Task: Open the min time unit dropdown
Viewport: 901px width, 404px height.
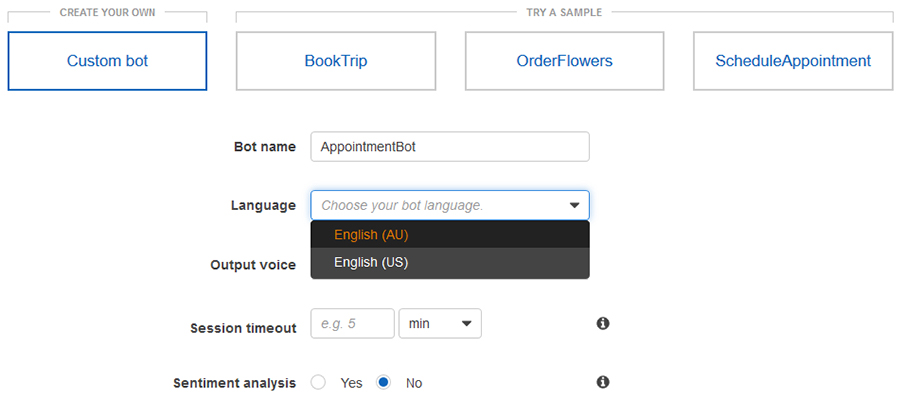Action: pyautogui.click(x=440, y=324)
